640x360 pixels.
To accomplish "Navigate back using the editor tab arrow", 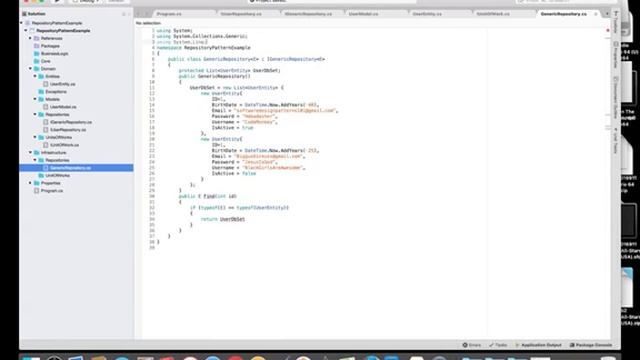I will pyautogui.click(x=138, y=14).
